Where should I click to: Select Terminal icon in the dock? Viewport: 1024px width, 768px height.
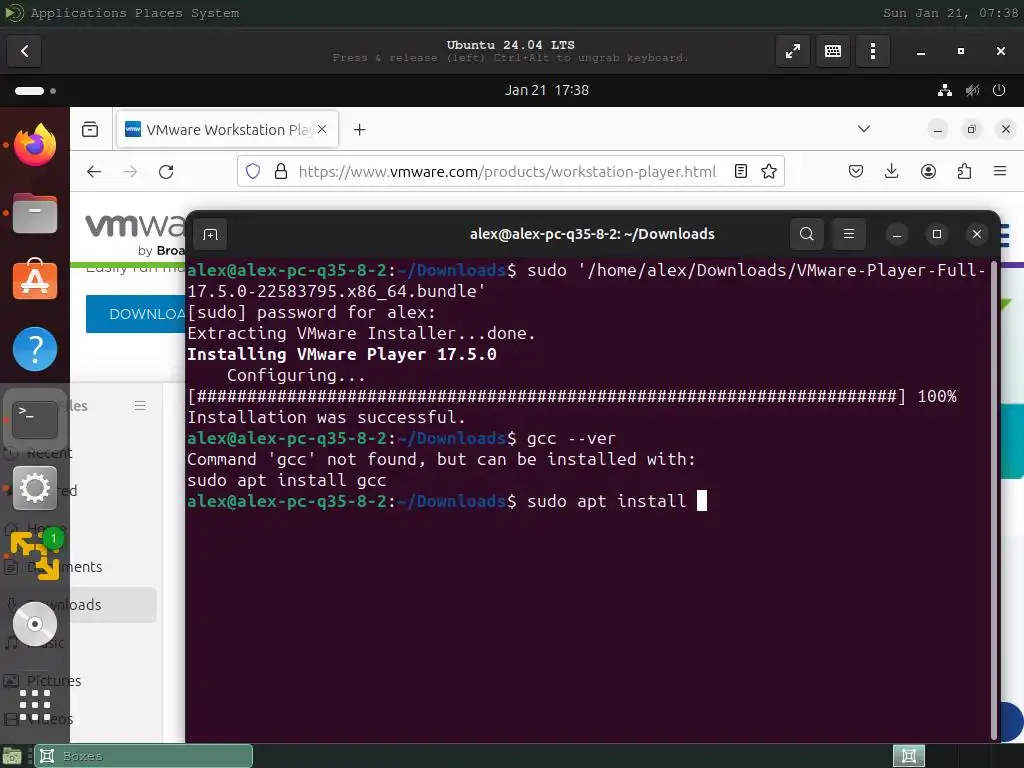coord(35,418)
